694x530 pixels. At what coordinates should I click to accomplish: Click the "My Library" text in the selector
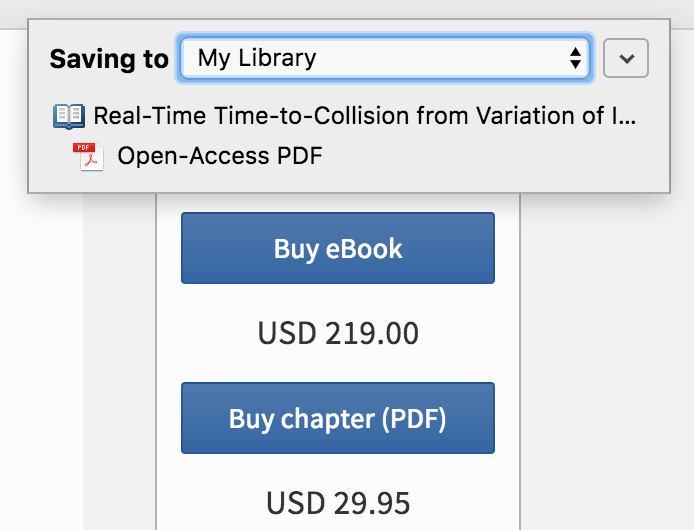click(257, 58)
